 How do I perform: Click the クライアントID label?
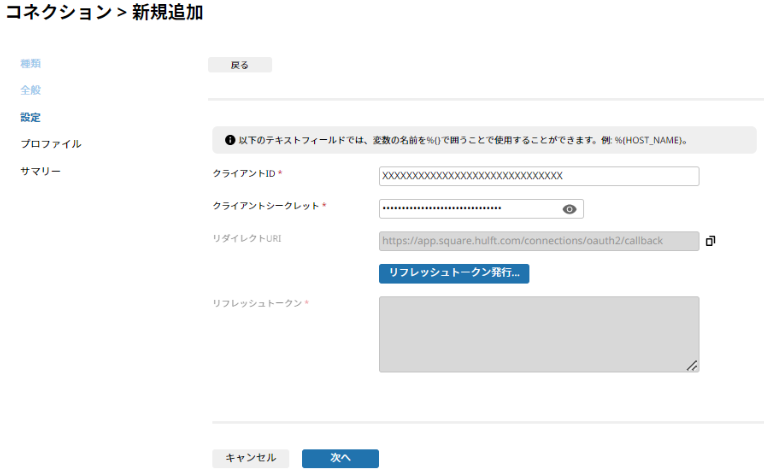pyautogui.click(x=244, y=173)
